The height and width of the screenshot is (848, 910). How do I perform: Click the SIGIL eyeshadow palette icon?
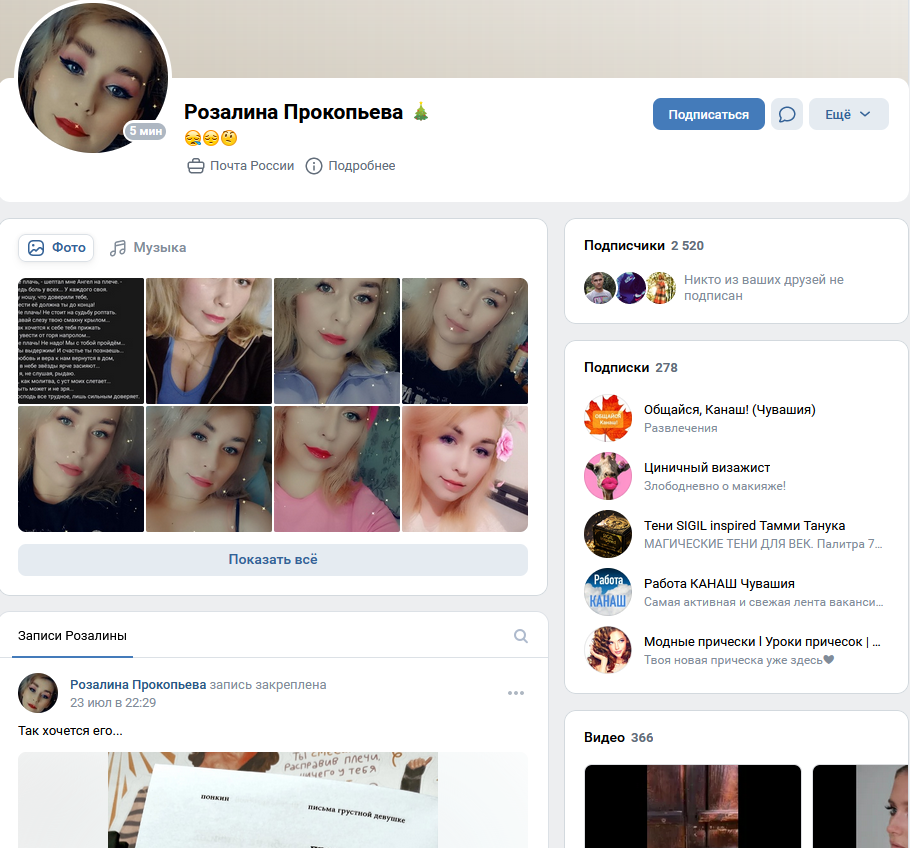[608, 534]
